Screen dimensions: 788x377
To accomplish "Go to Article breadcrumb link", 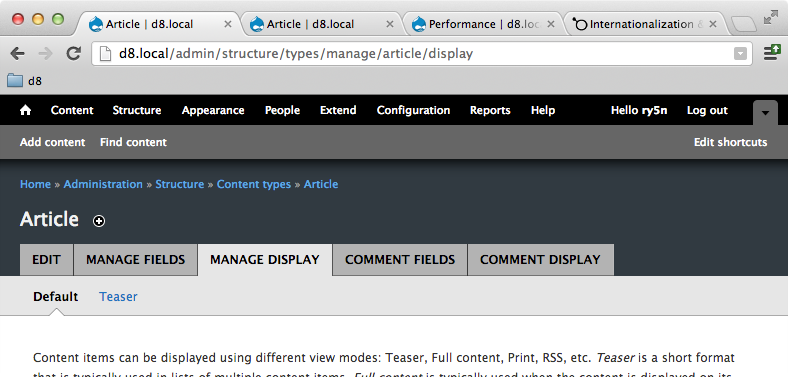I will click(321, 184).
